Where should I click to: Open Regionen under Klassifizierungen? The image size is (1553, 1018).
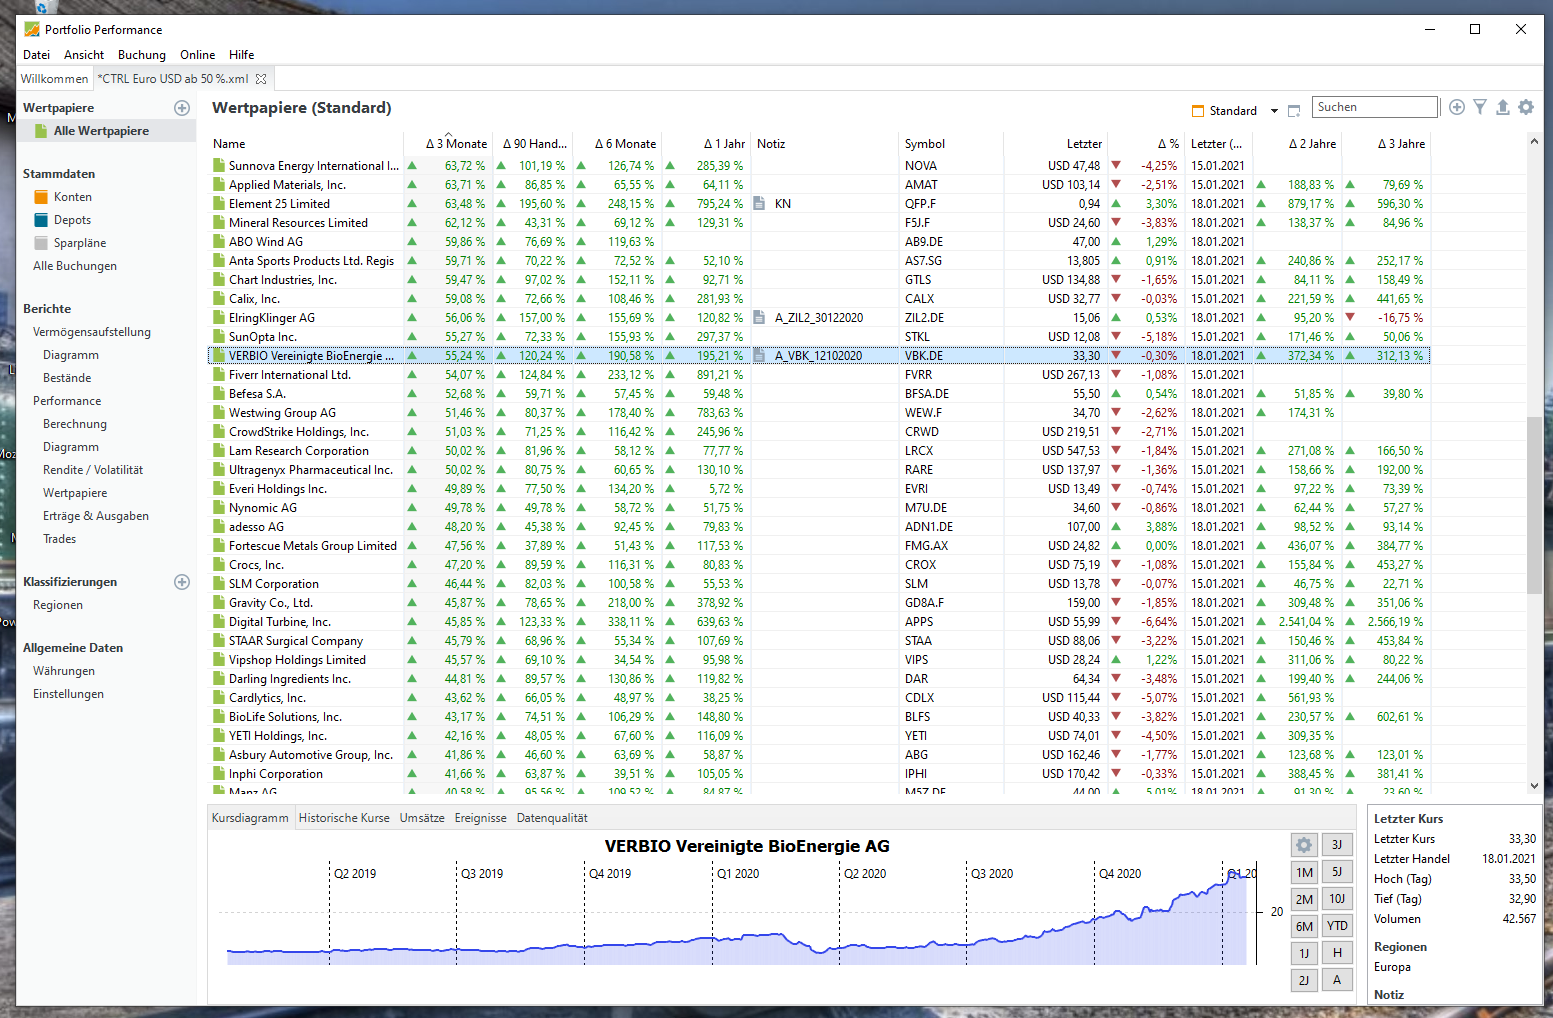click(58, 605)
